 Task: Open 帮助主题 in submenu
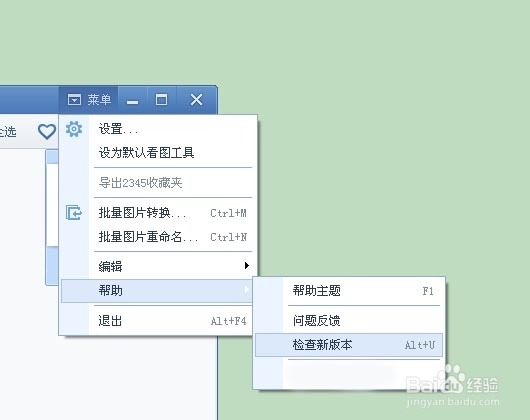click(349, 291)
